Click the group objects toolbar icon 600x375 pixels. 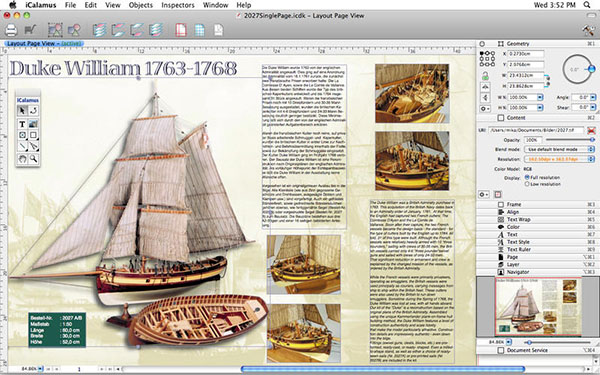point(55,30)
